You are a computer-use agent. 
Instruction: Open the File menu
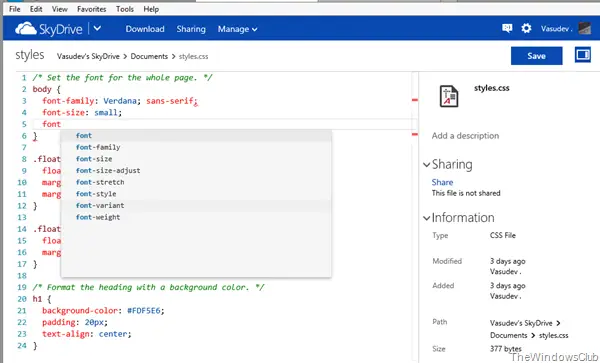tap(15, 9)
